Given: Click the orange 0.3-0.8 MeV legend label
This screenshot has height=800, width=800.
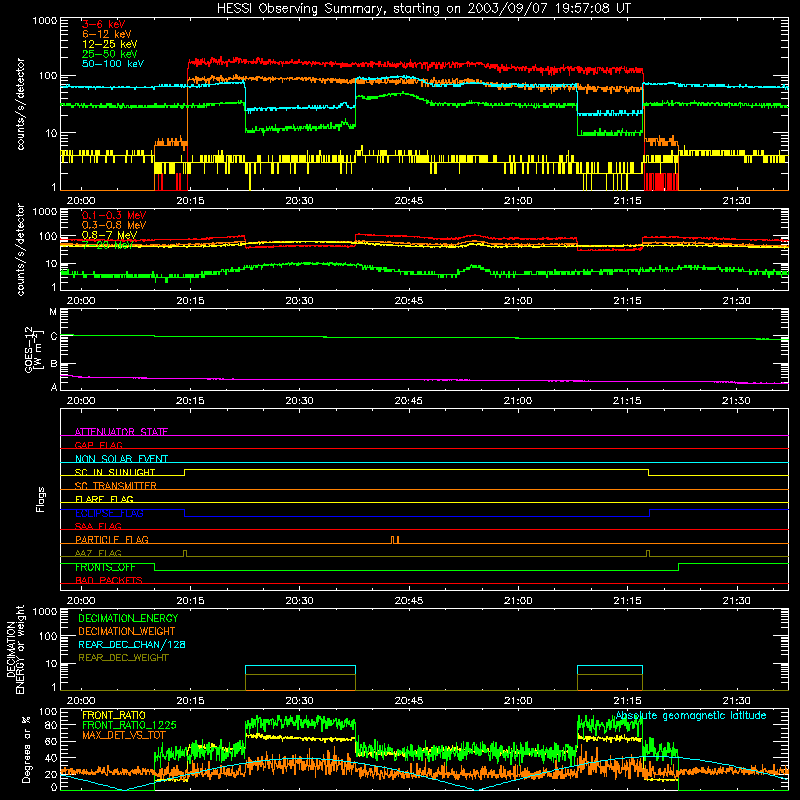Looking at the screenshot, I should (x=114, y=225).
